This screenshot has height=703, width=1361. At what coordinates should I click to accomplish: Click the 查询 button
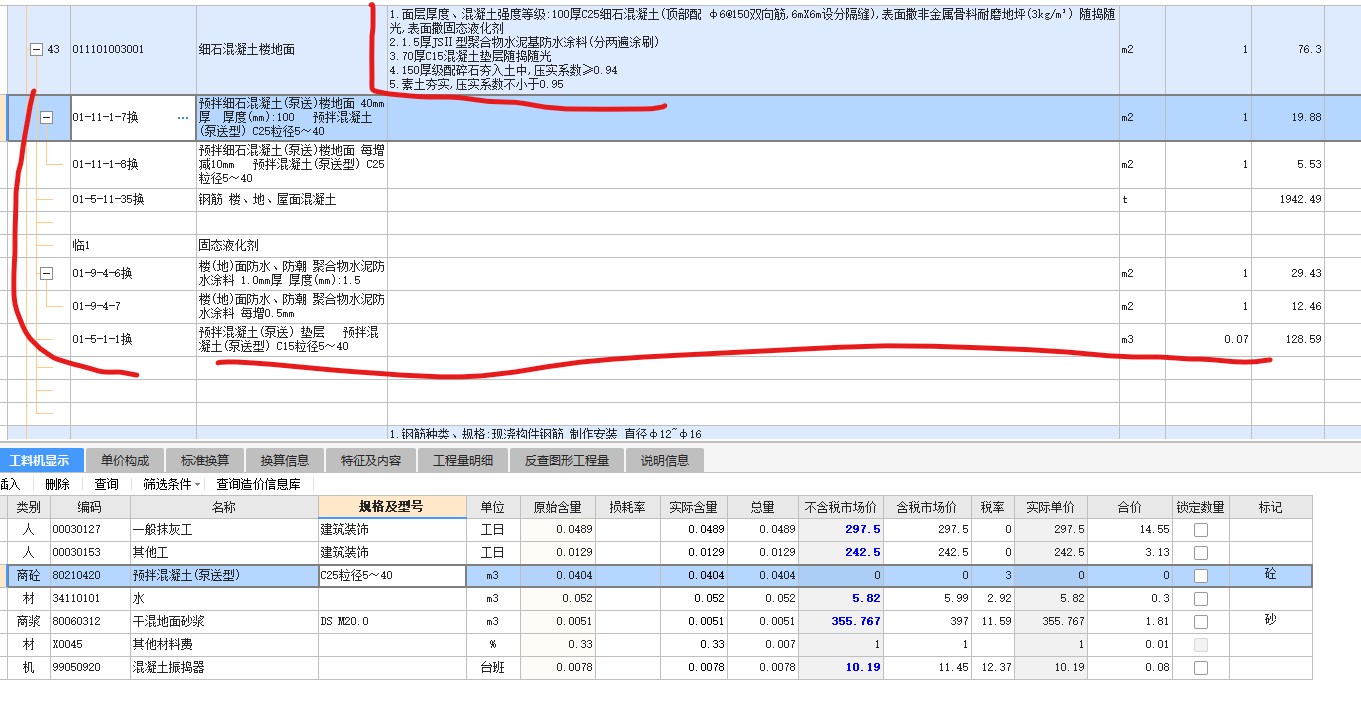106,484
